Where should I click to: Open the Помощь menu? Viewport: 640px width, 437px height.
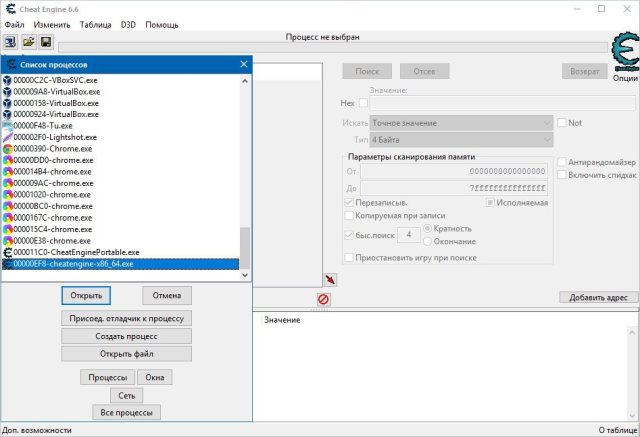coord(162,23)
